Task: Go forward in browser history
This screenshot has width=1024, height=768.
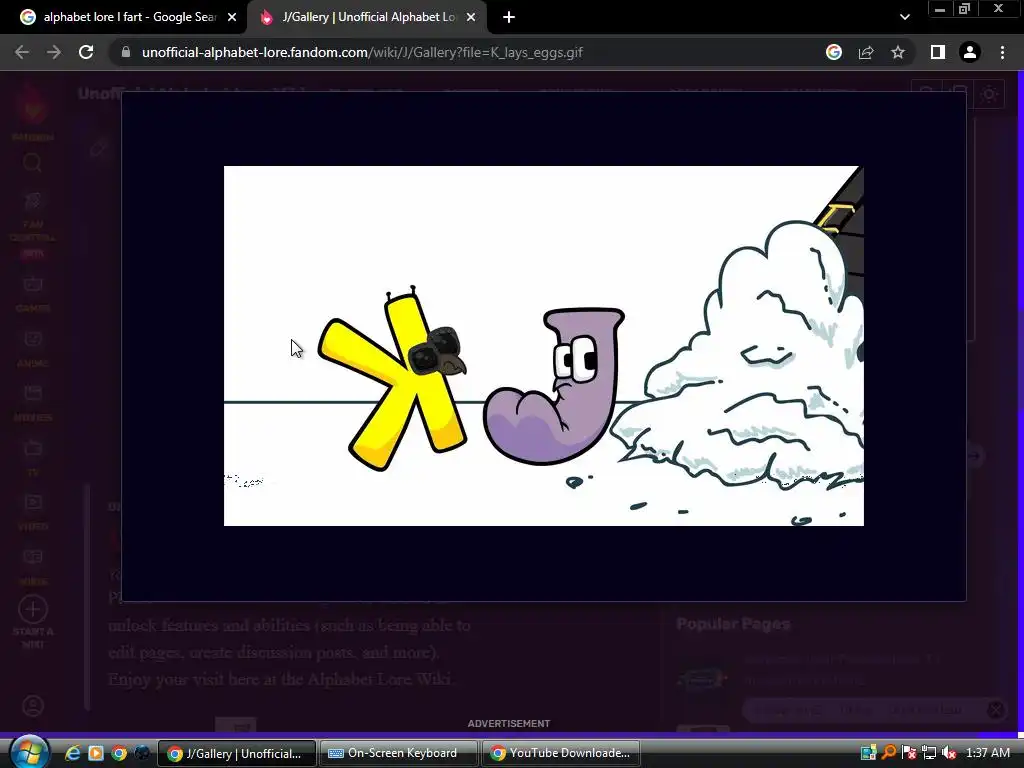Action: [54, 52]
